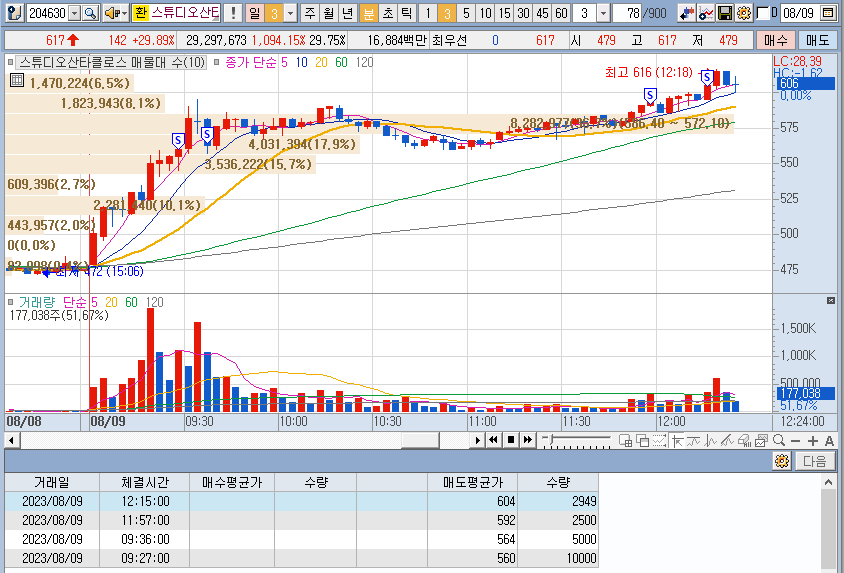The width and height of the screenshot is (844, 573).
Task: Select the 5 minute interval button
Action: (x=466, y=13)
